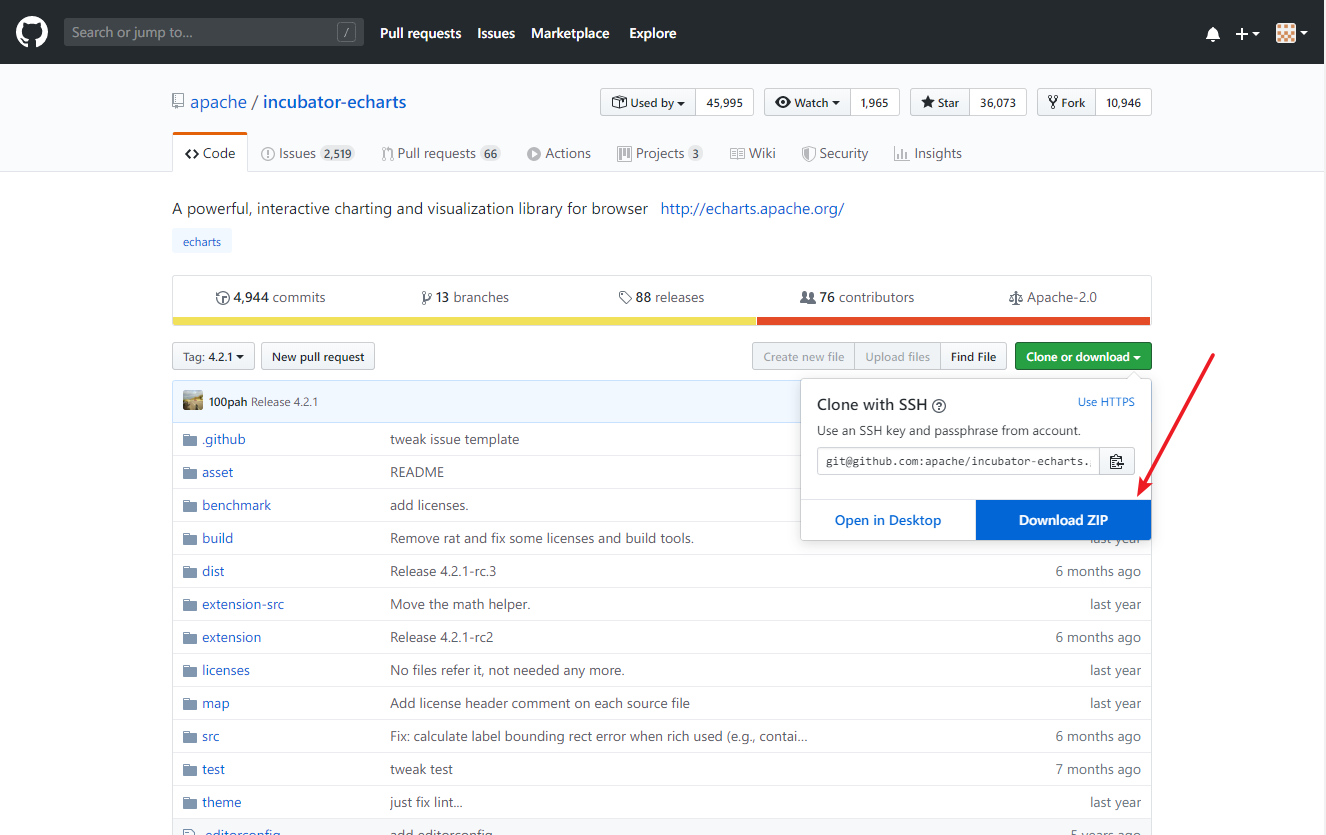
Task: Click the asset folder icon
Action: point(190,472)
